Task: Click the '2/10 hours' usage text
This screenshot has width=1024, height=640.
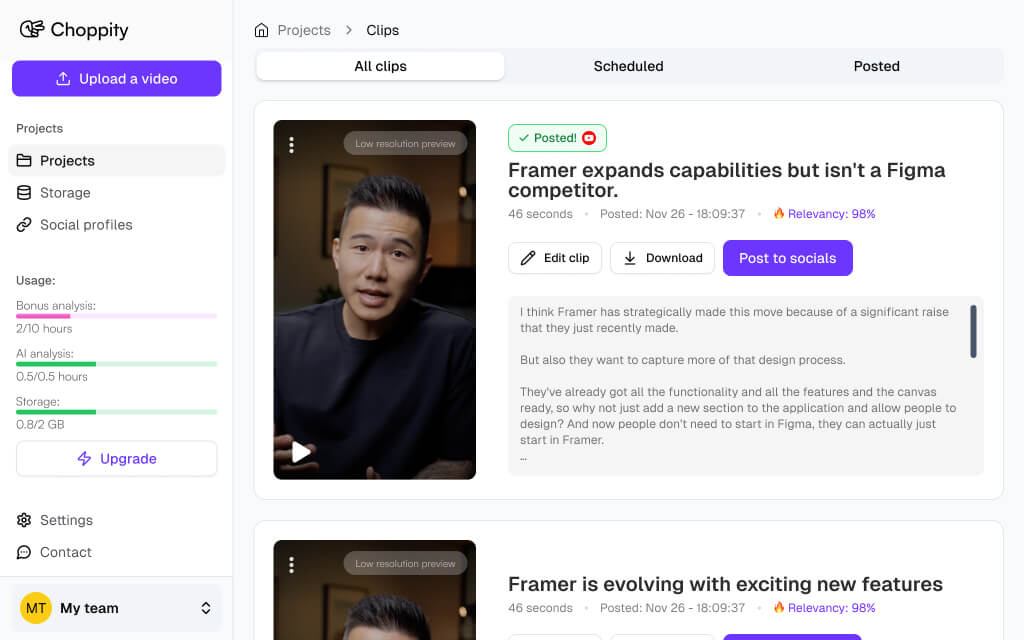Action: [x=44, y=328]
